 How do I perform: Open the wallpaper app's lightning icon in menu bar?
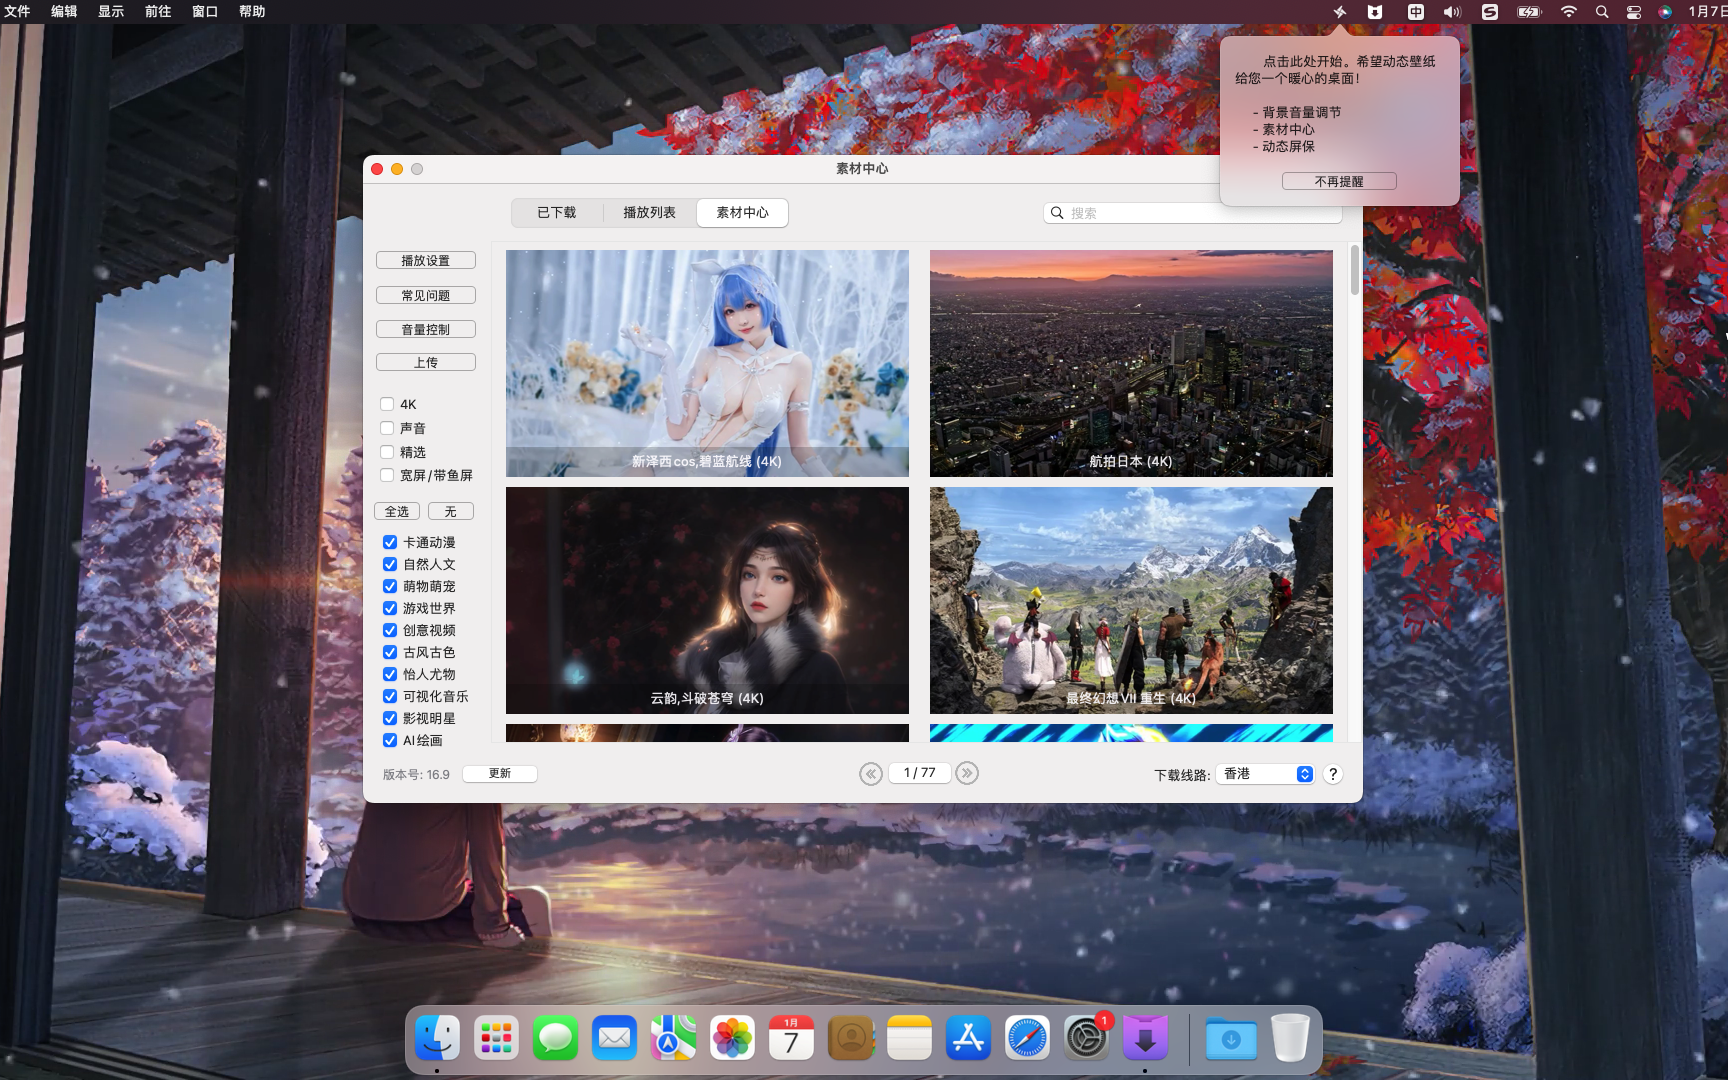1340,12
